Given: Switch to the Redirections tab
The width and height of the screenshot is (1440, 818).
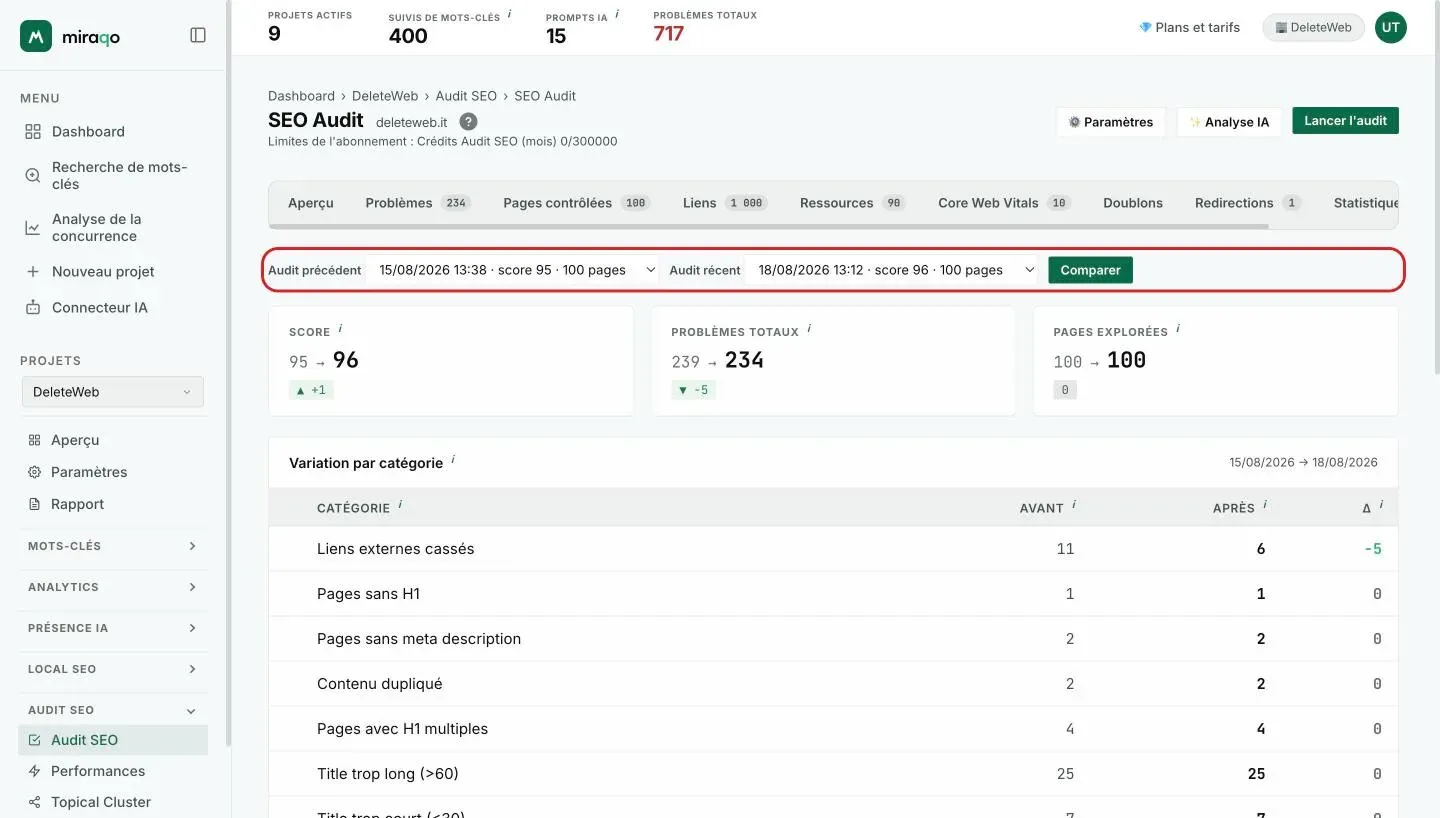Looking at the screenshot, I should tap(1247, 203).
